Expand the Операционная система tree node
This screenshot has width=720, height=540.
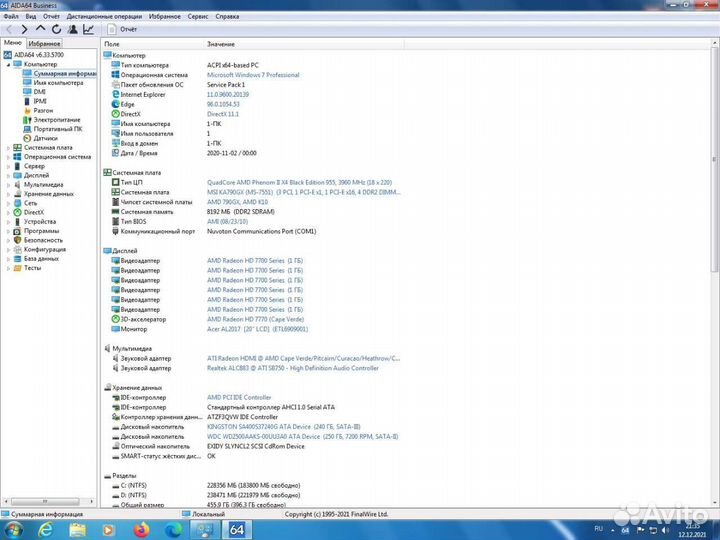point(8,157)
